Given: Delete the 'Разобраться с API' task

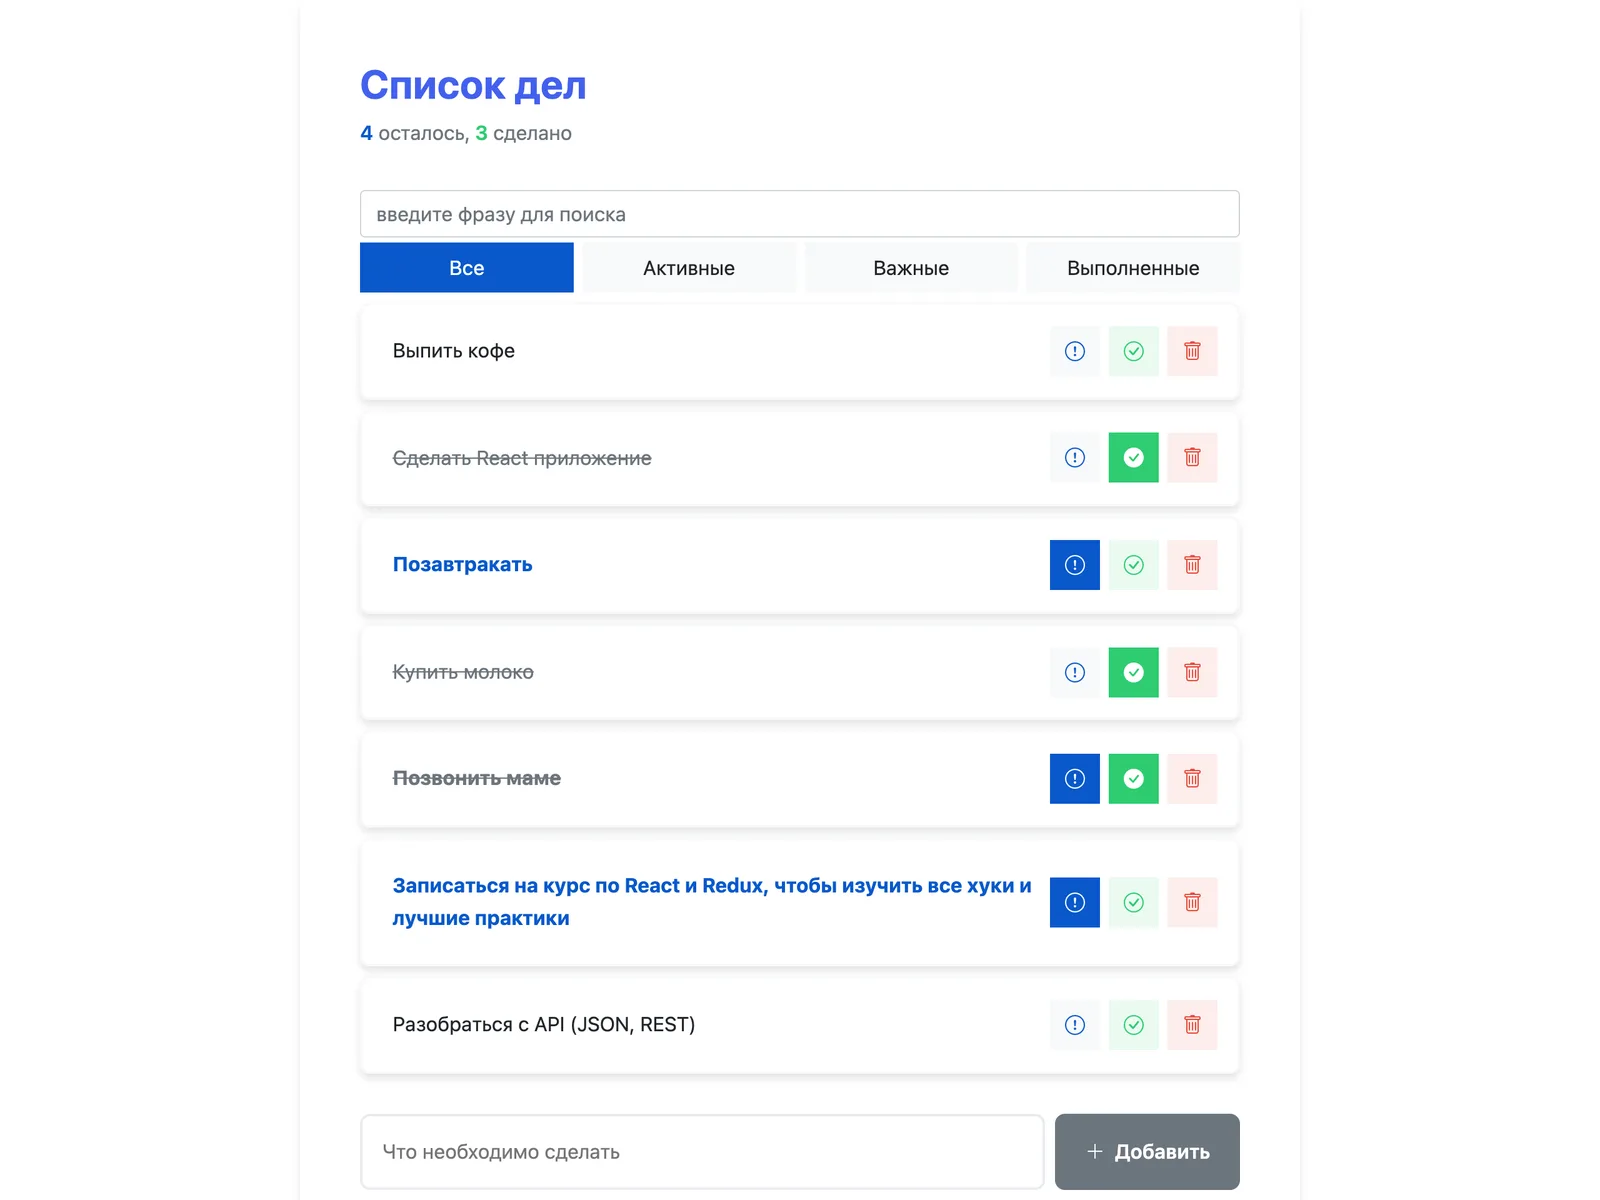Looking at the screenshot, I should pos(1192,1025).
